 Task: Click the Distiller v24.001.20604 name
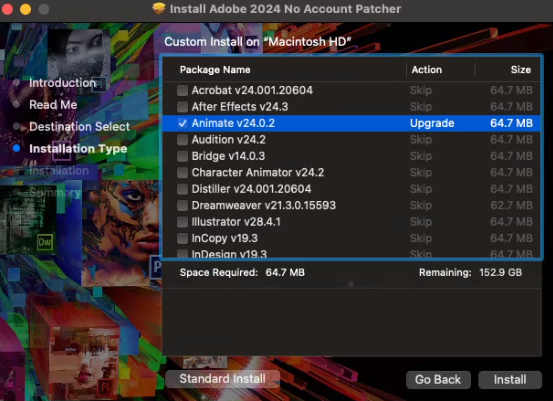click(251, 189)
